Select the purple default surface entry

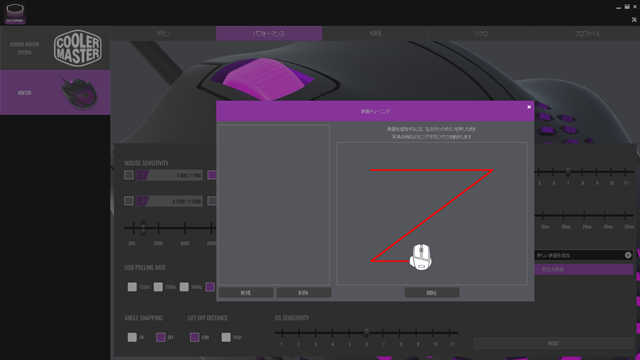(584, 269)
